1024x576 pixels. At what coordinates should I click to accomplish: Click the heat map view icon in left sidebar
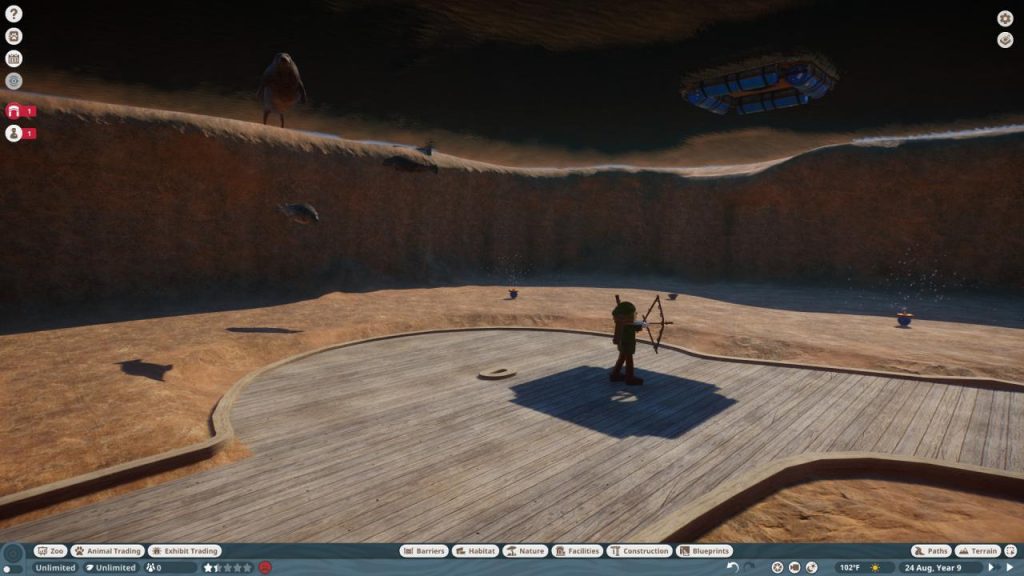tap(14, 81)
